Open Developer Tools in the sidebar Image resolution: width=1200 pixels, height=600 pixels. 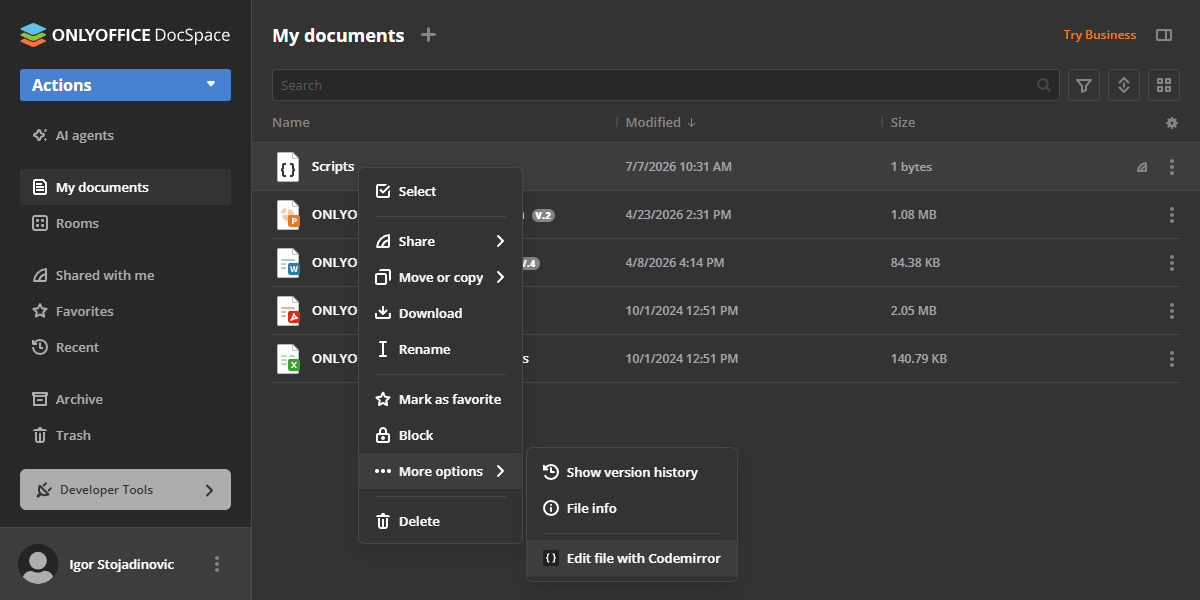tap(125, 490)
